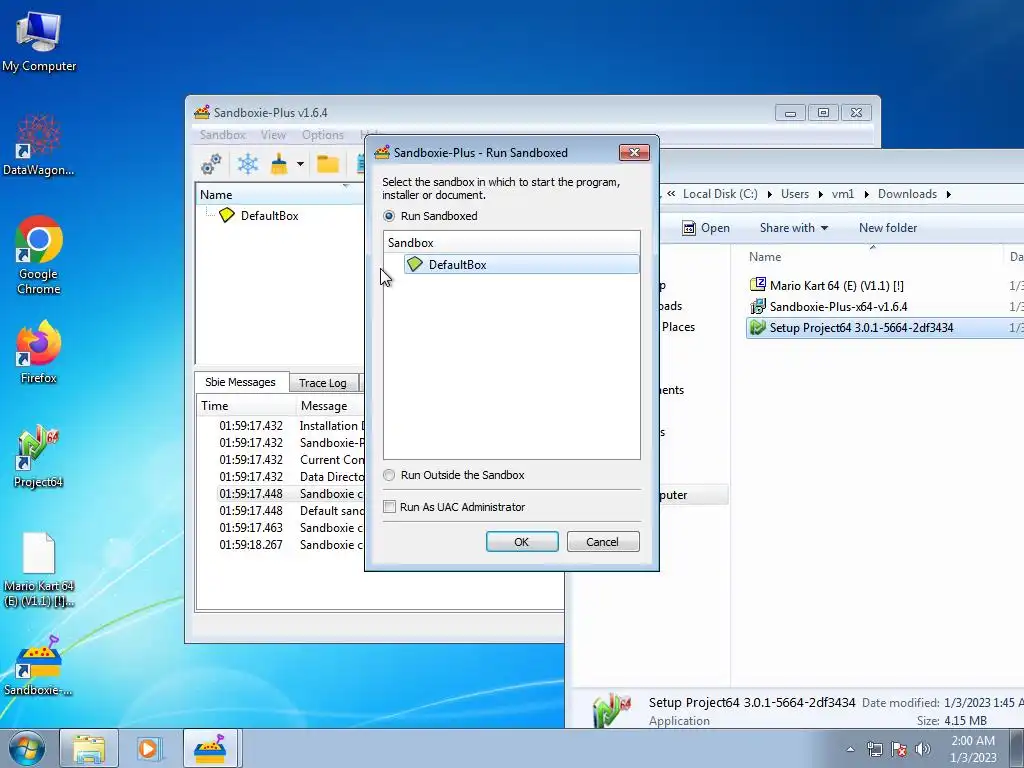This screenshot has width=1024, height=768.
Task: Open the DataWagon desktop shortcut
Action: [39, 145]
